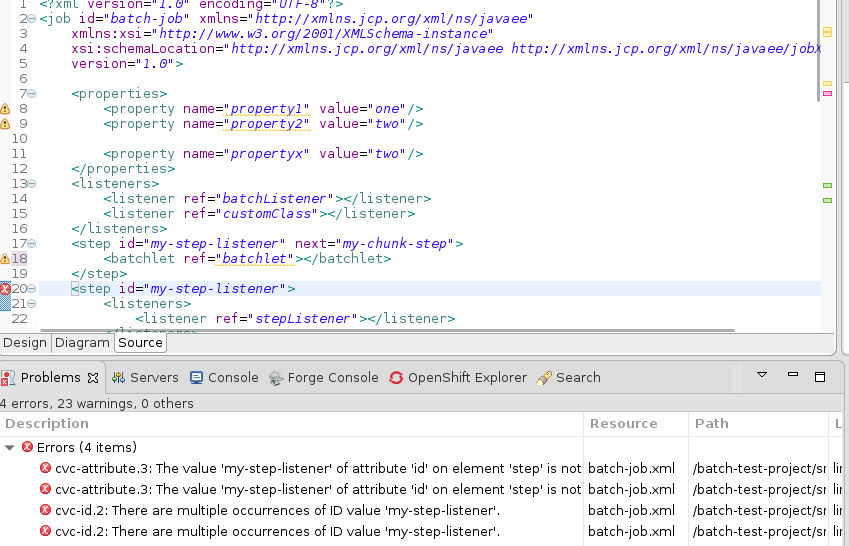849x546 pixels.
Task: Switch to the Diagram tab
Action: (x=82, y=343)
